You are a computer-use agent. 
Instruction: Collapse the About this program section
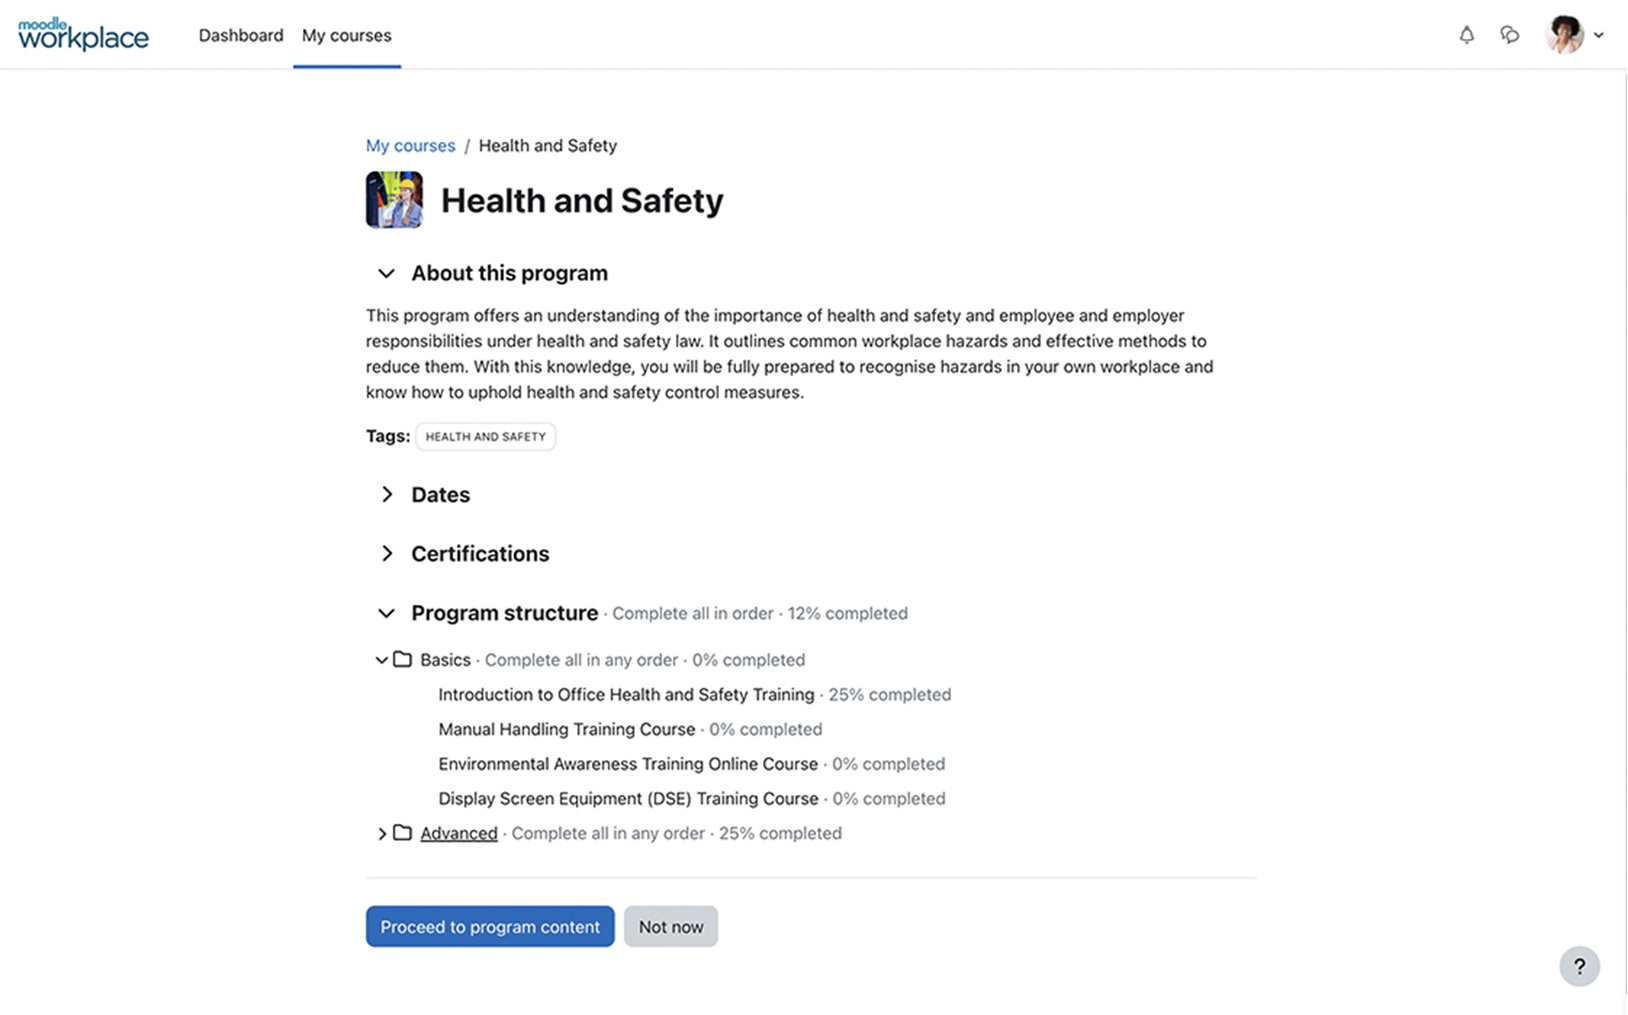[386, 273]
